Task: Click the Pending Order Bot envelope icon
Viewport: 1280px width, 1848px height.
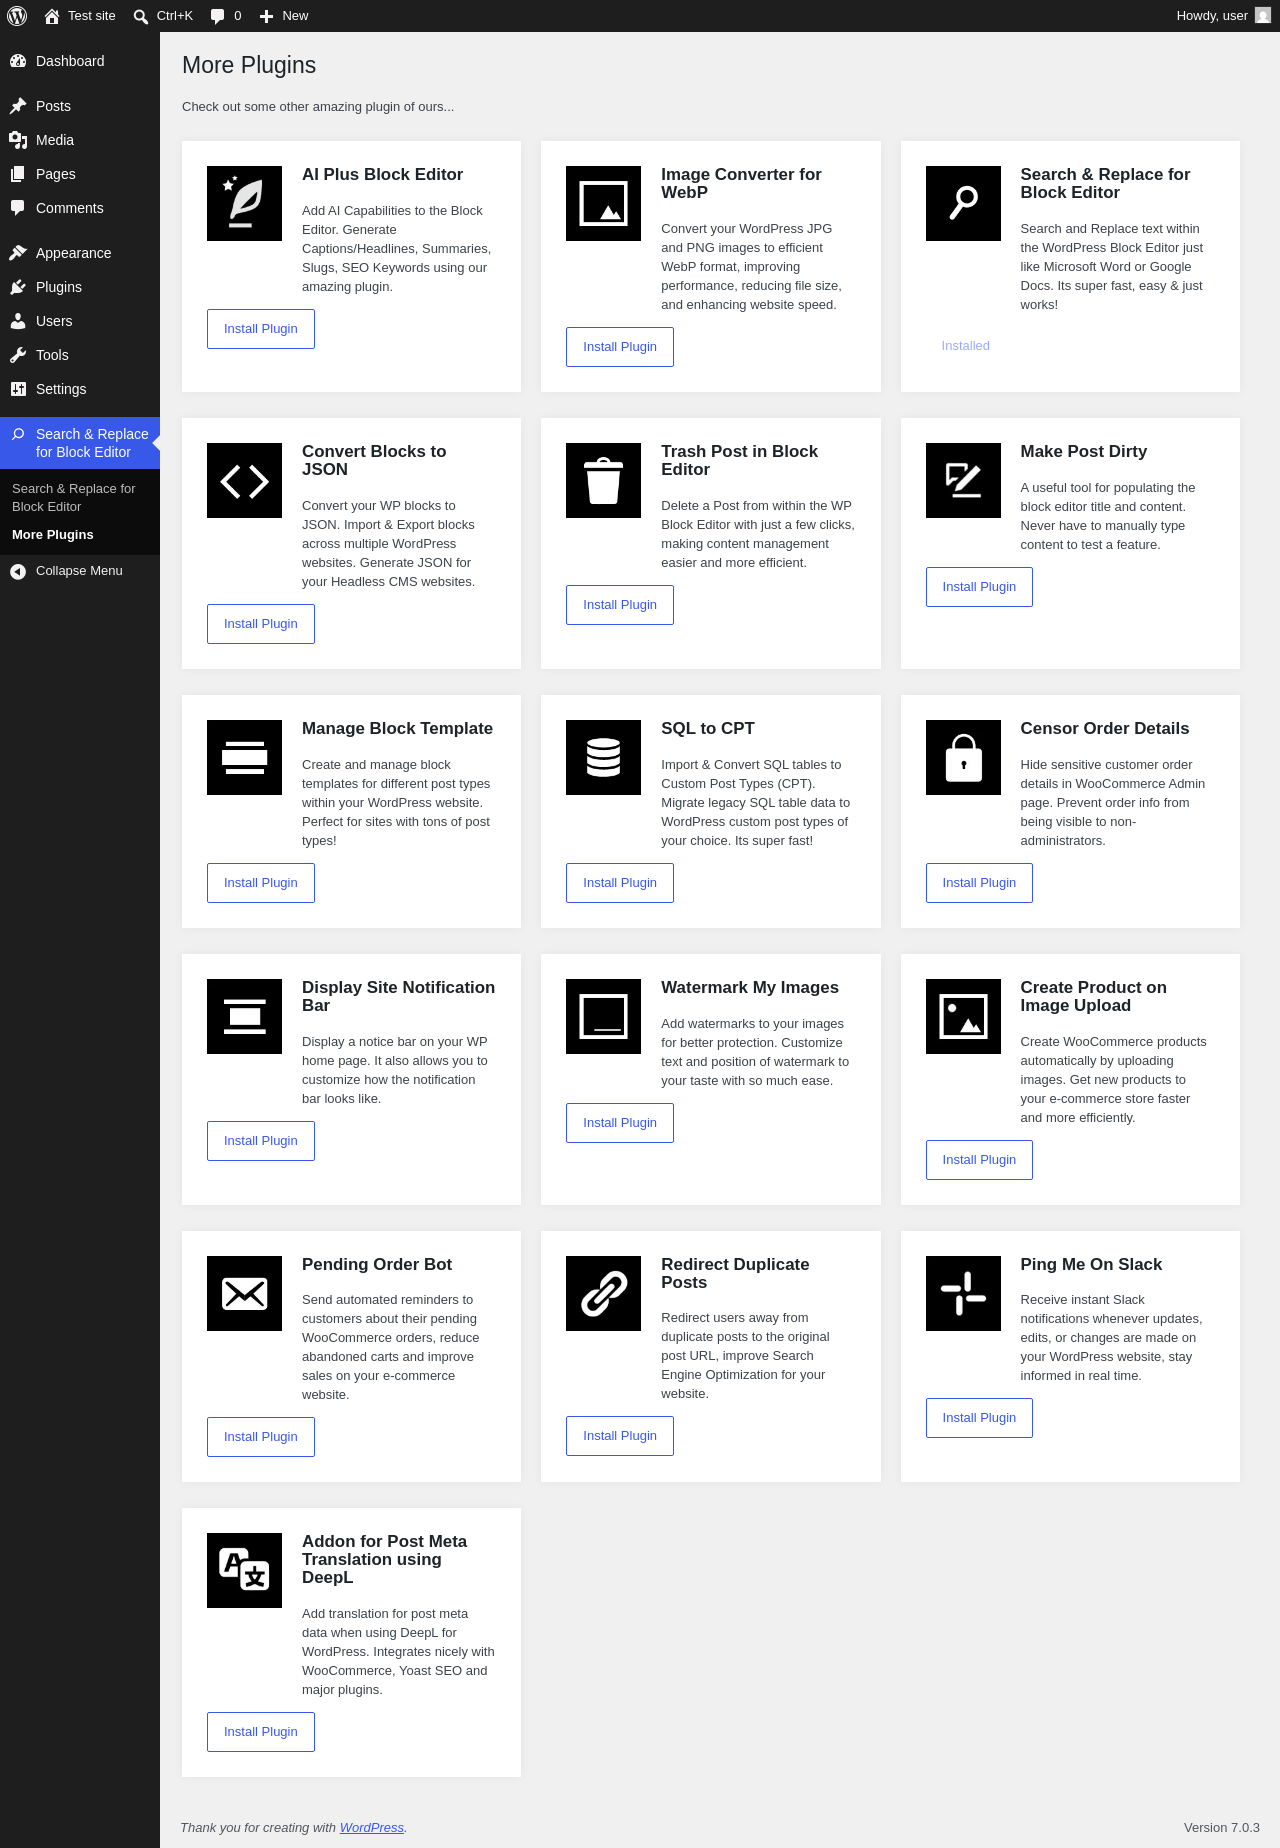Action: pyautogui.click(x=244, y=1293)
